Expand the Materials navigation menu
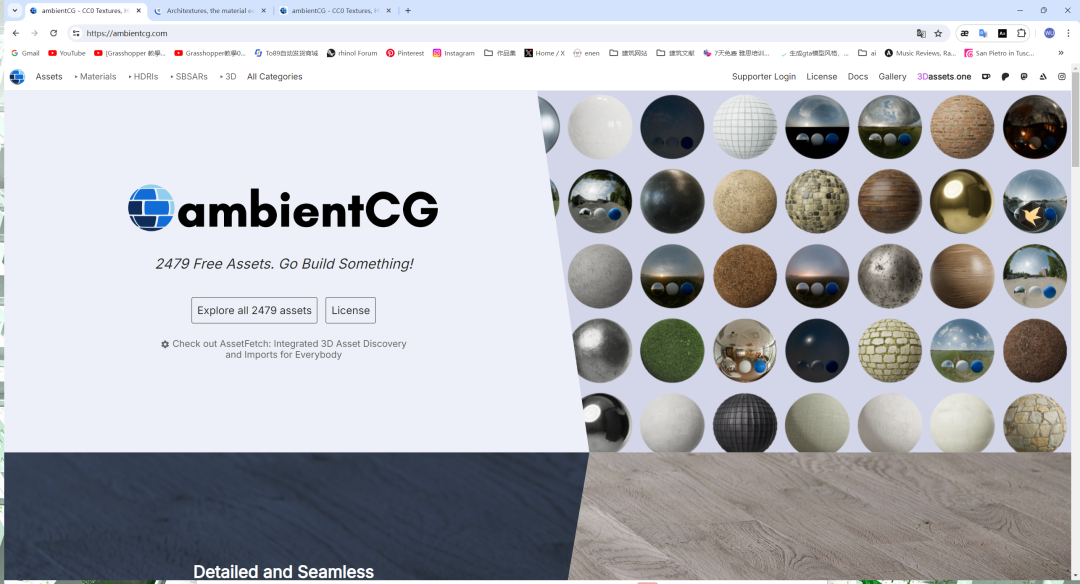1080x584 pixels. 96,76
